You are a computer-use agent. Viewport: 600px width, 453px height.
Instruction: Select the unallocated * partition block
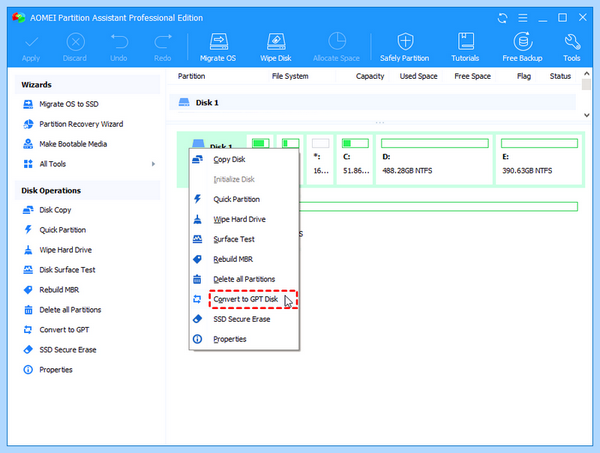[x=320, y=159]
